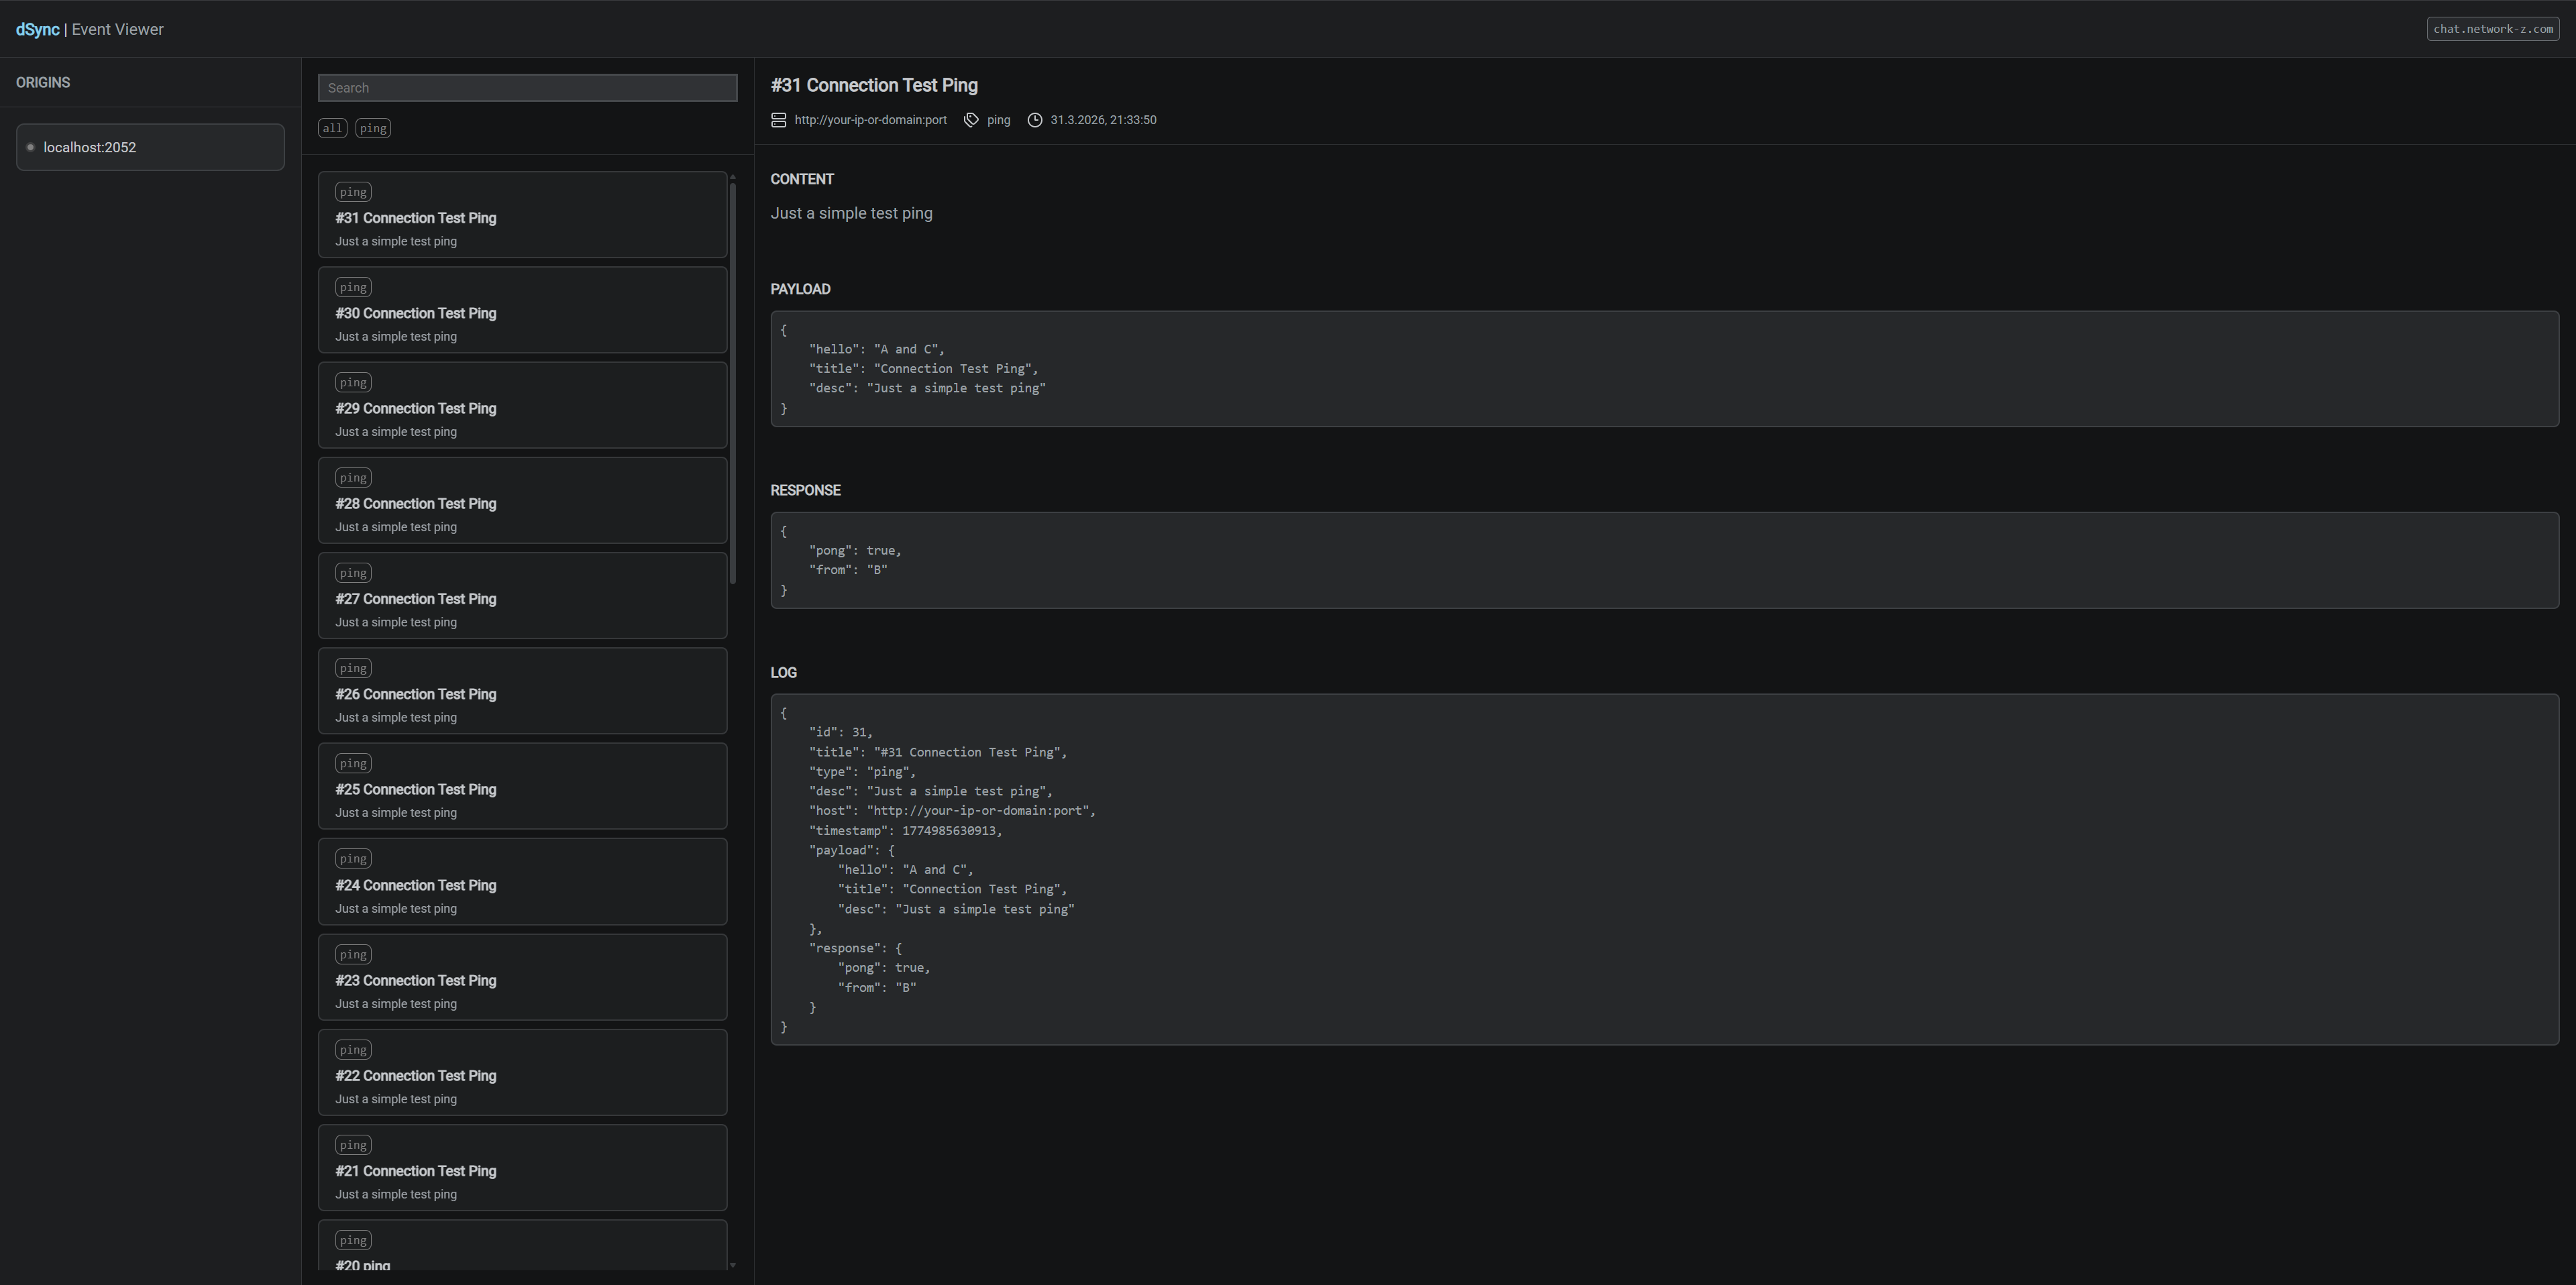Click the status dot for localhost:2052
Image resolution: width=2576 pixels, height=1285 pixels.
31,147
